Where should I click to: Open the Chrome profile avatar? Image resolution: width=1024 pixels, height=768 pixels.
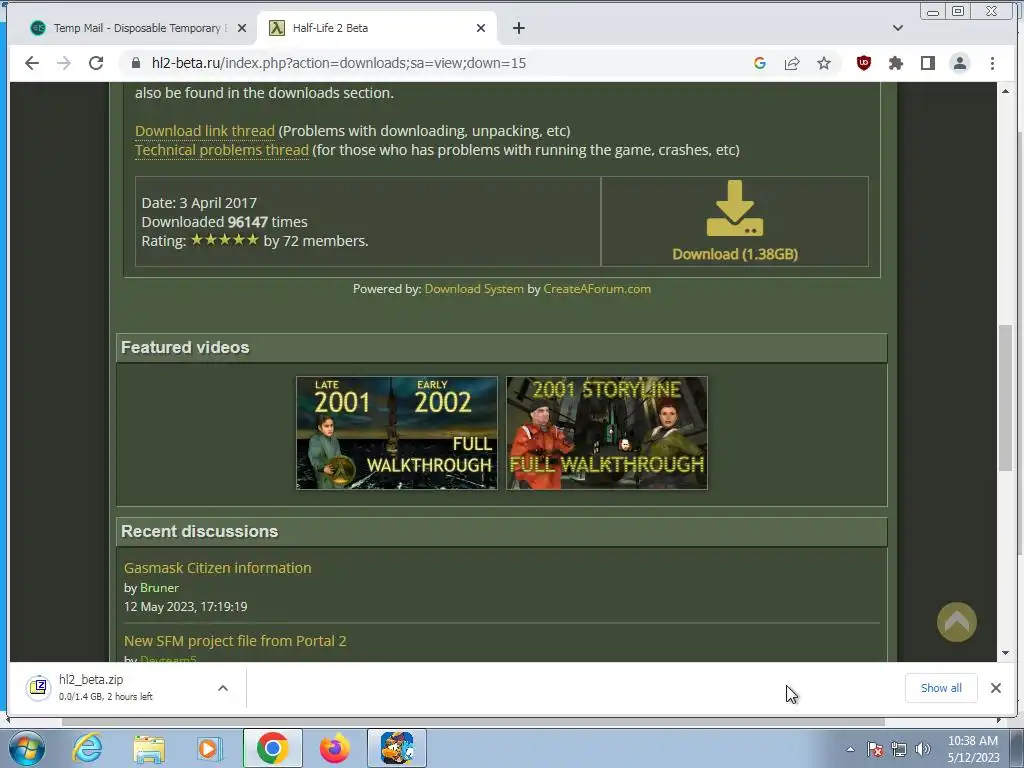click(x=959, y=63)
